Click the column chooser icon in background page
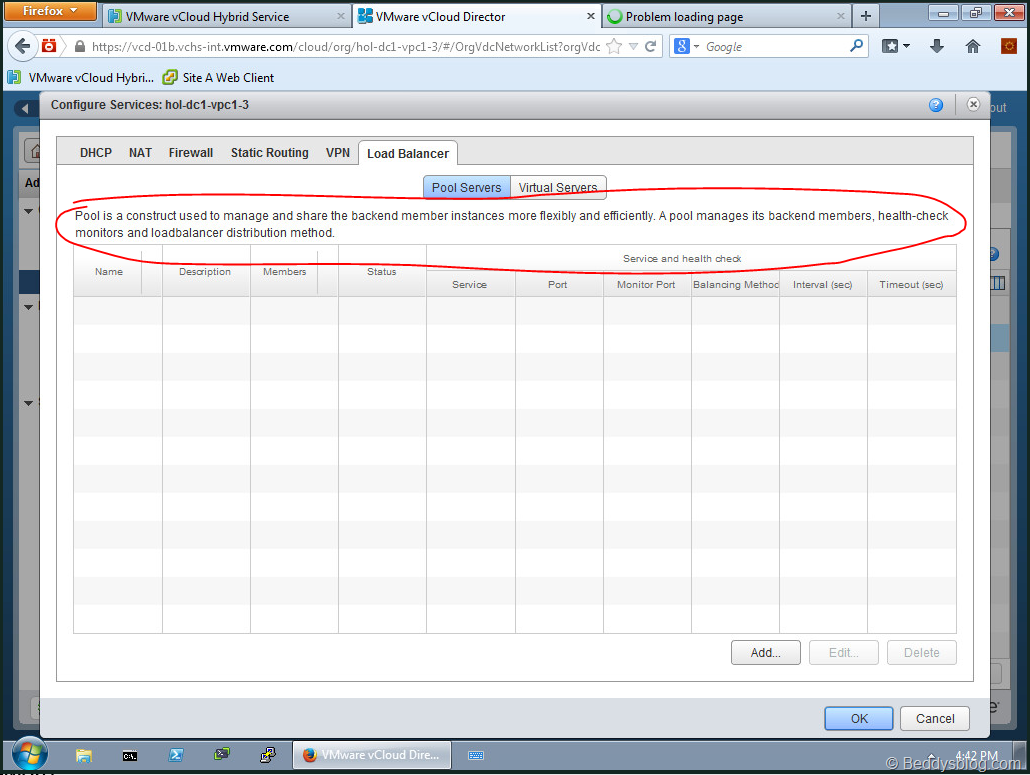 click(997, 283)
